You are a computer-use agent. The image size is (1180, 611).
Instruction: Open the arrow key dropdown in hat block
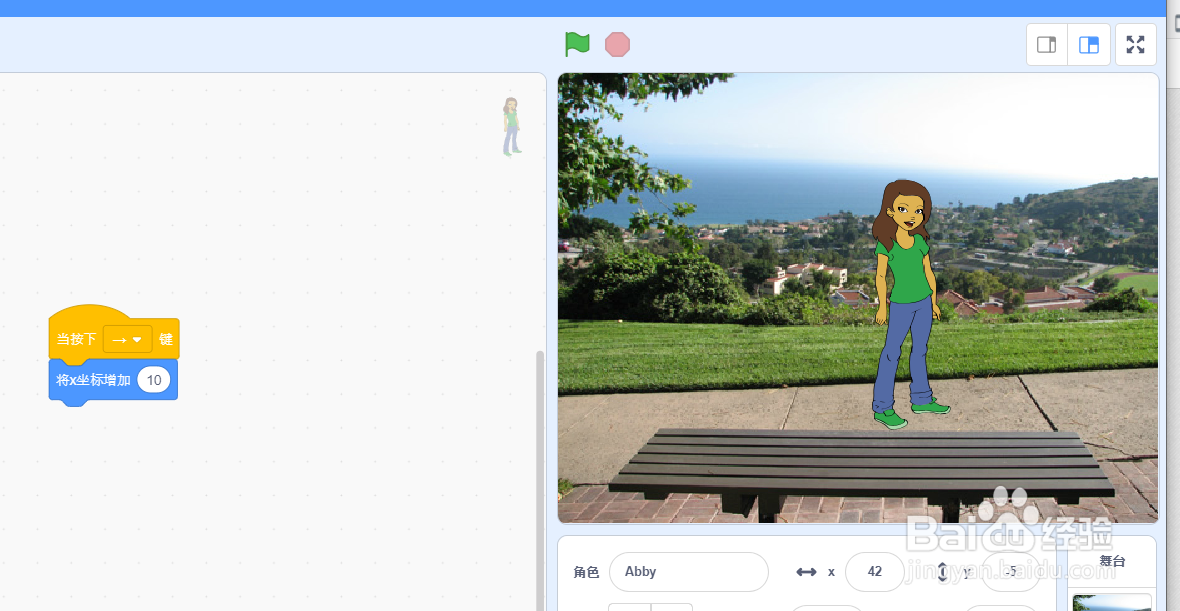pyautogui.click(x=128, y=339)
